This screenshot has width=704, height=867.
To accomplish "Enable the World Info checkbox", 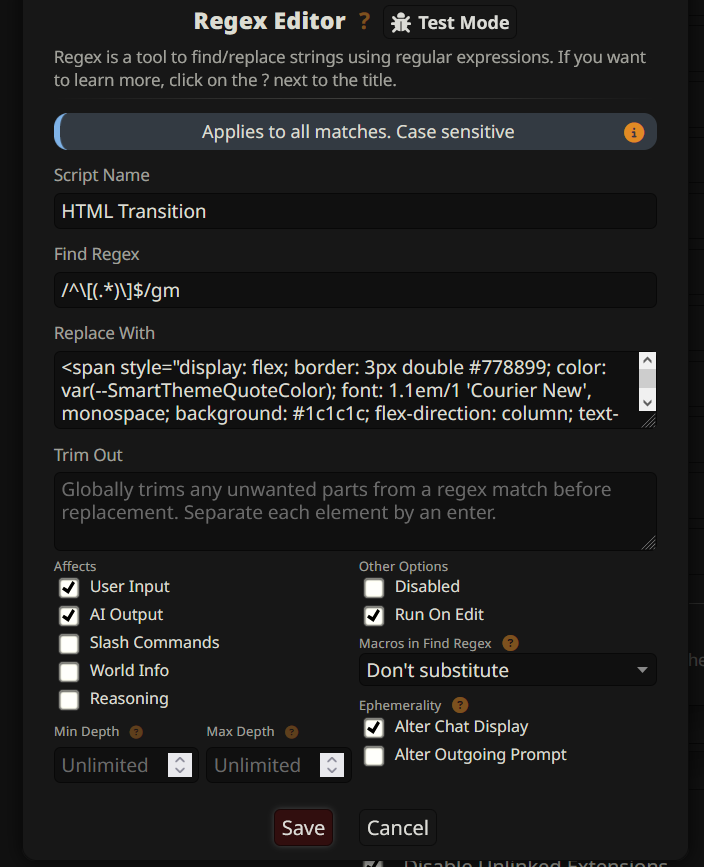I will [69, 671].
